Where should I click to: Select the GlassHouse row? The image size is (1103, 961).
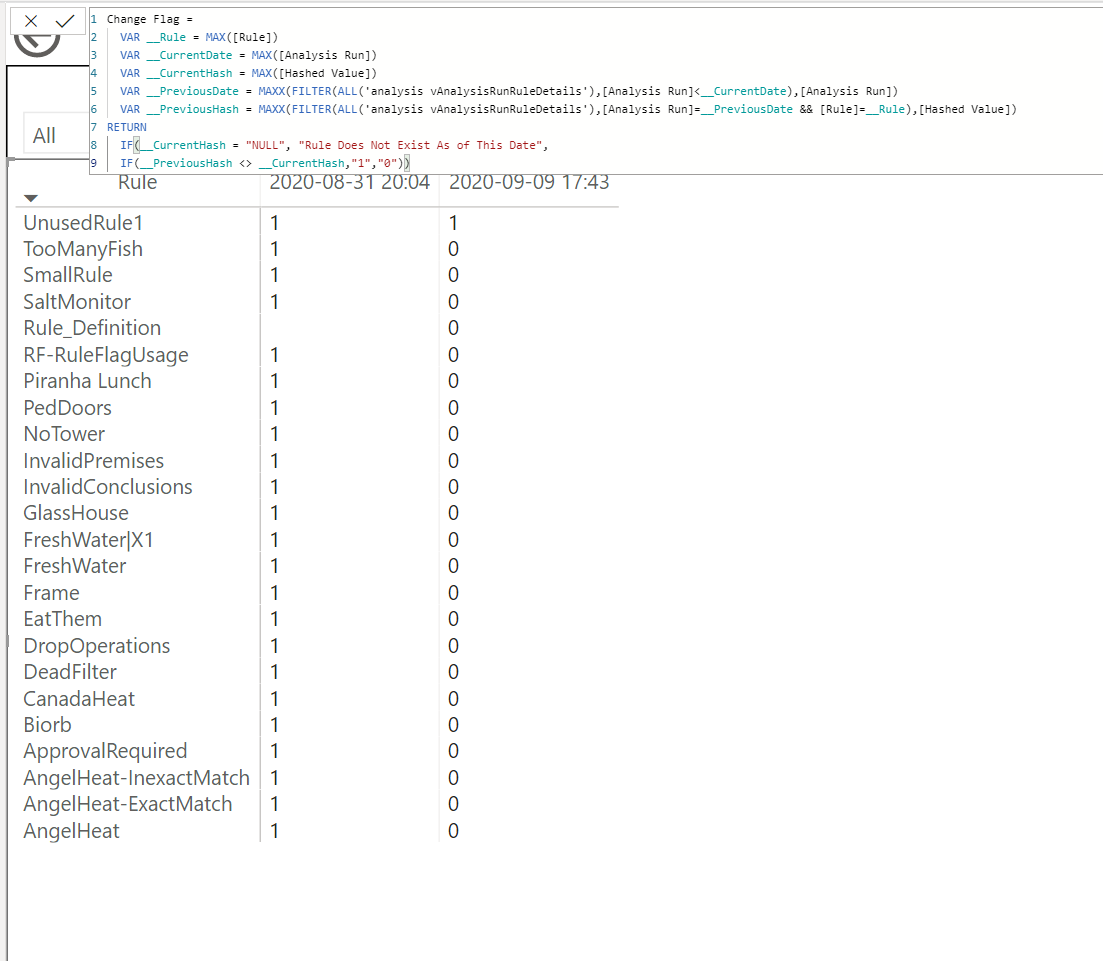click(x=317, y=513)
